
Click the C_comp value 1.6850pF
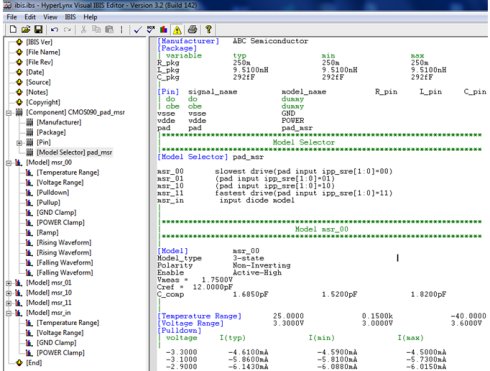pos(251,294)
